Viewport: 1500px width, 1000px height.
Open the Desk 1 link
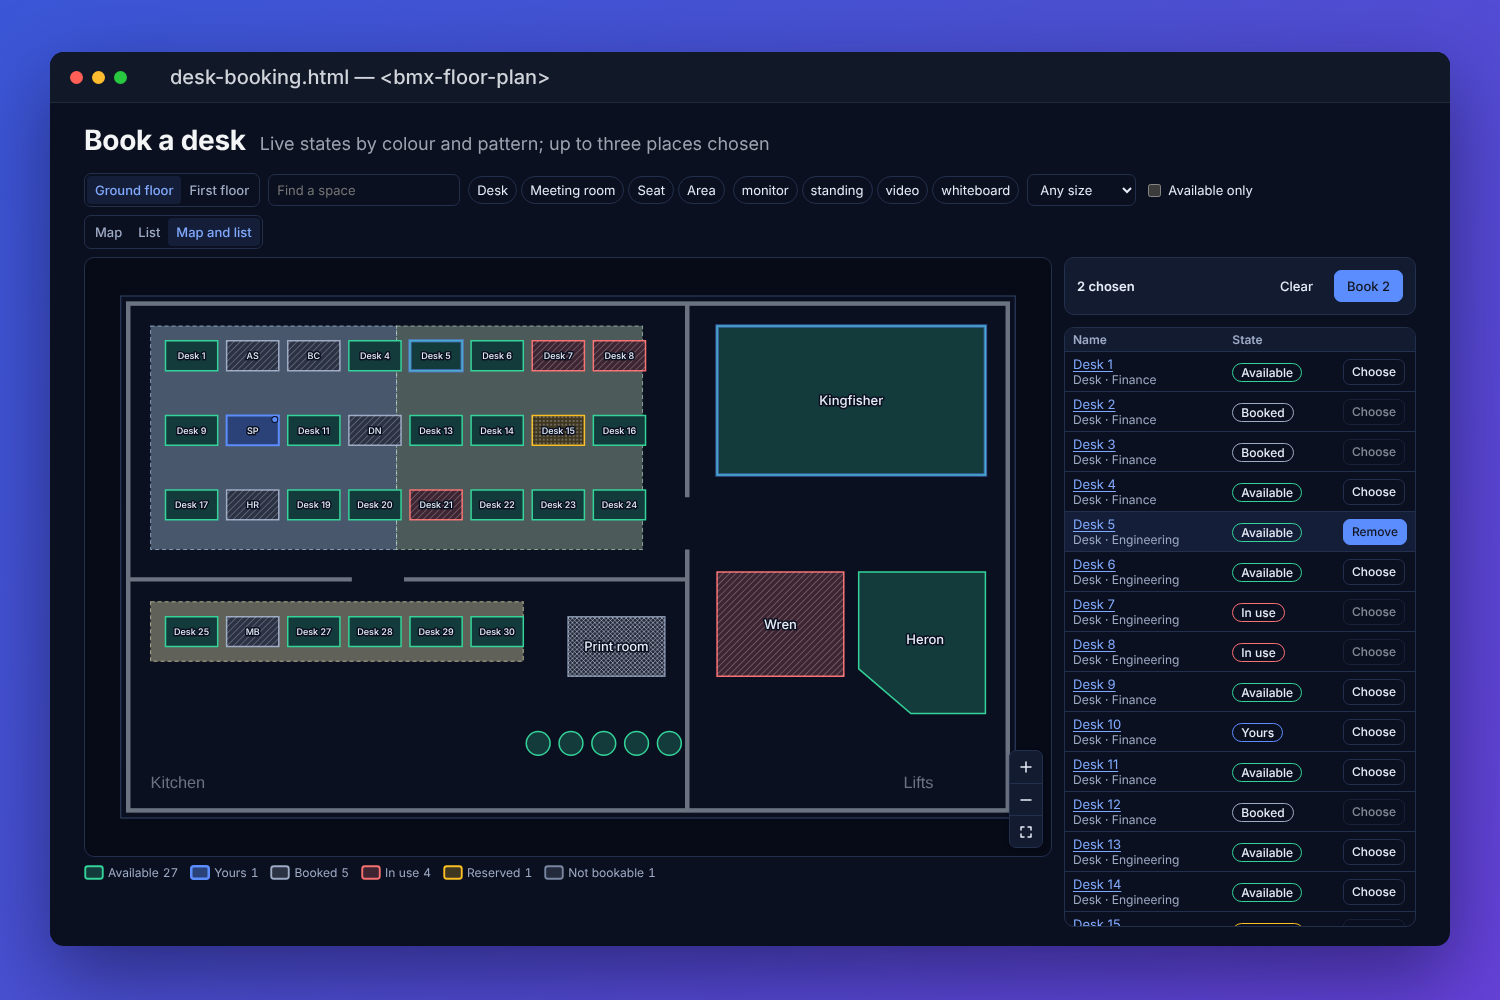1093,364
